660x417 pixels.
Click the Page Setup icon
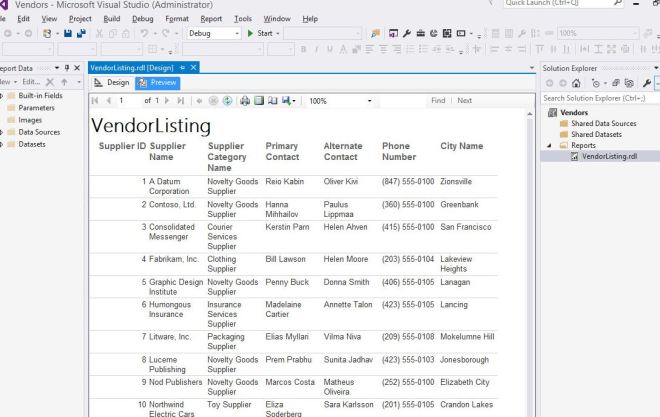(272, 101)
